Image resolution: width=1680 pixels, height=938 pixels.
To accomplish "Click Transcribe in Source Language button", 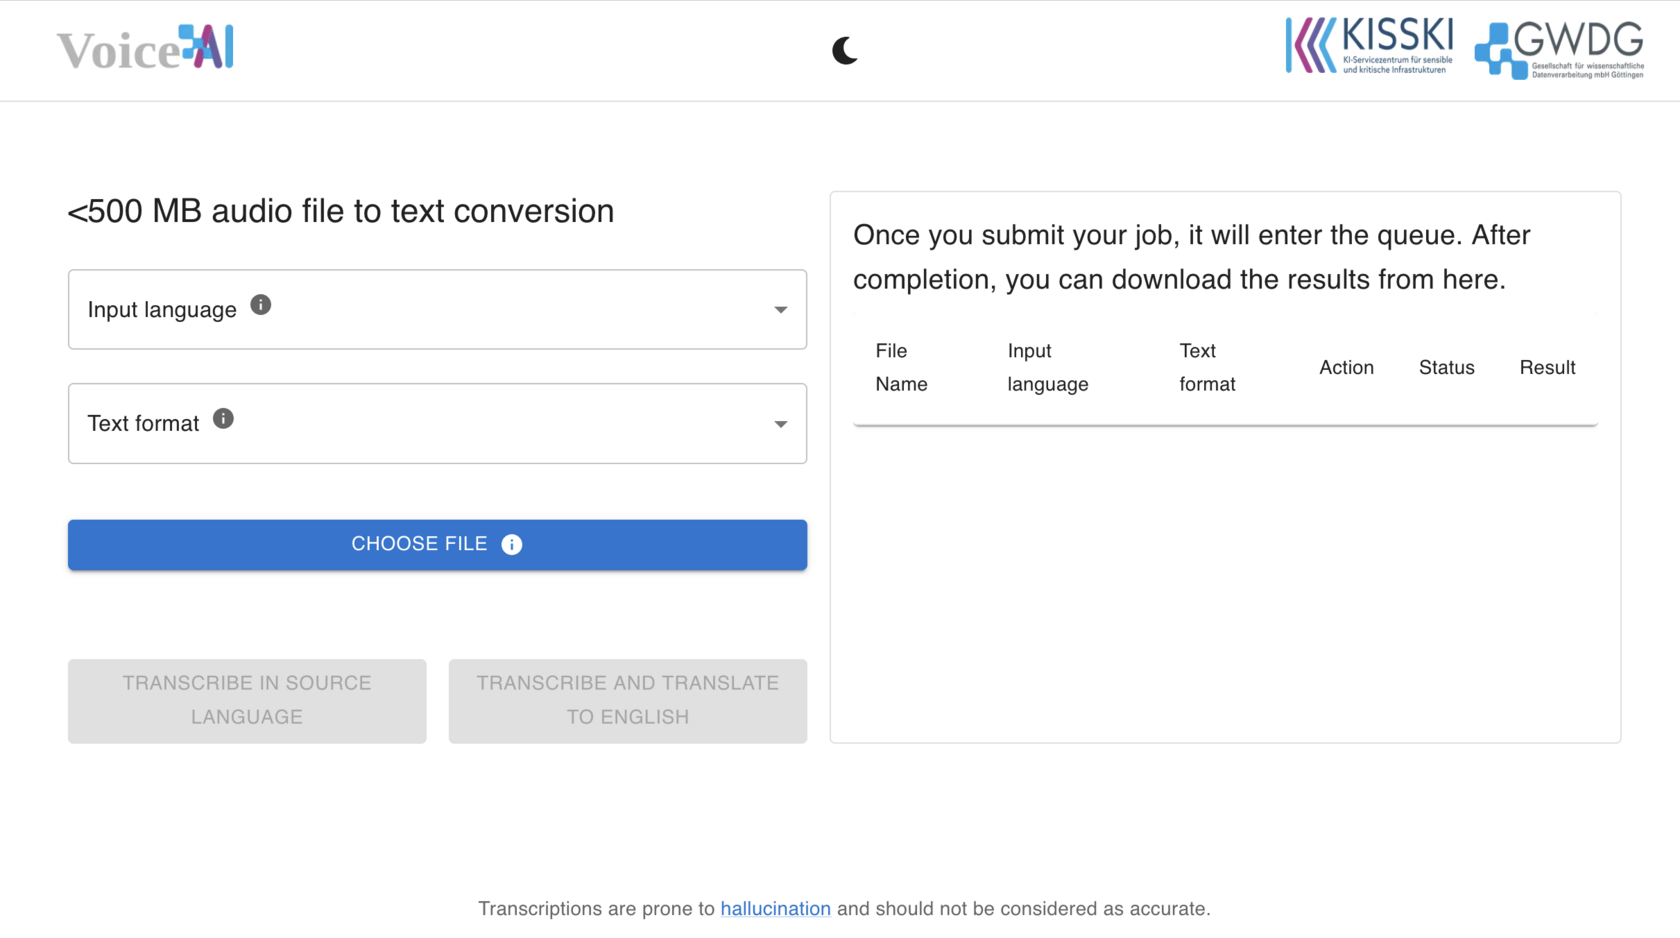I will 247,700.
